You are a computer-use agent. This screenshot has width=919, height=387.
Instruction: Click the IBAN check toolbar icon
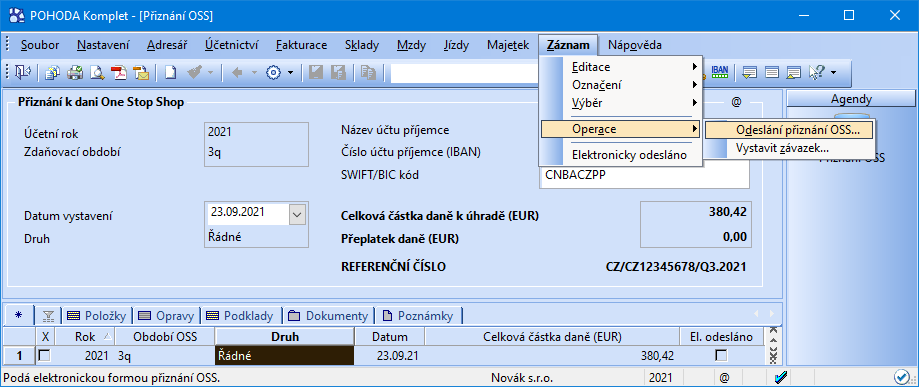coord(720,72)
